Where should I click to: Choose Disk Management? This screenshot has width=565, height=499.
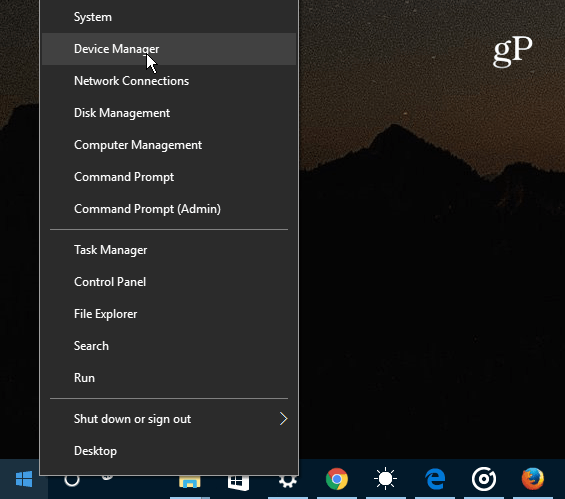169,113
